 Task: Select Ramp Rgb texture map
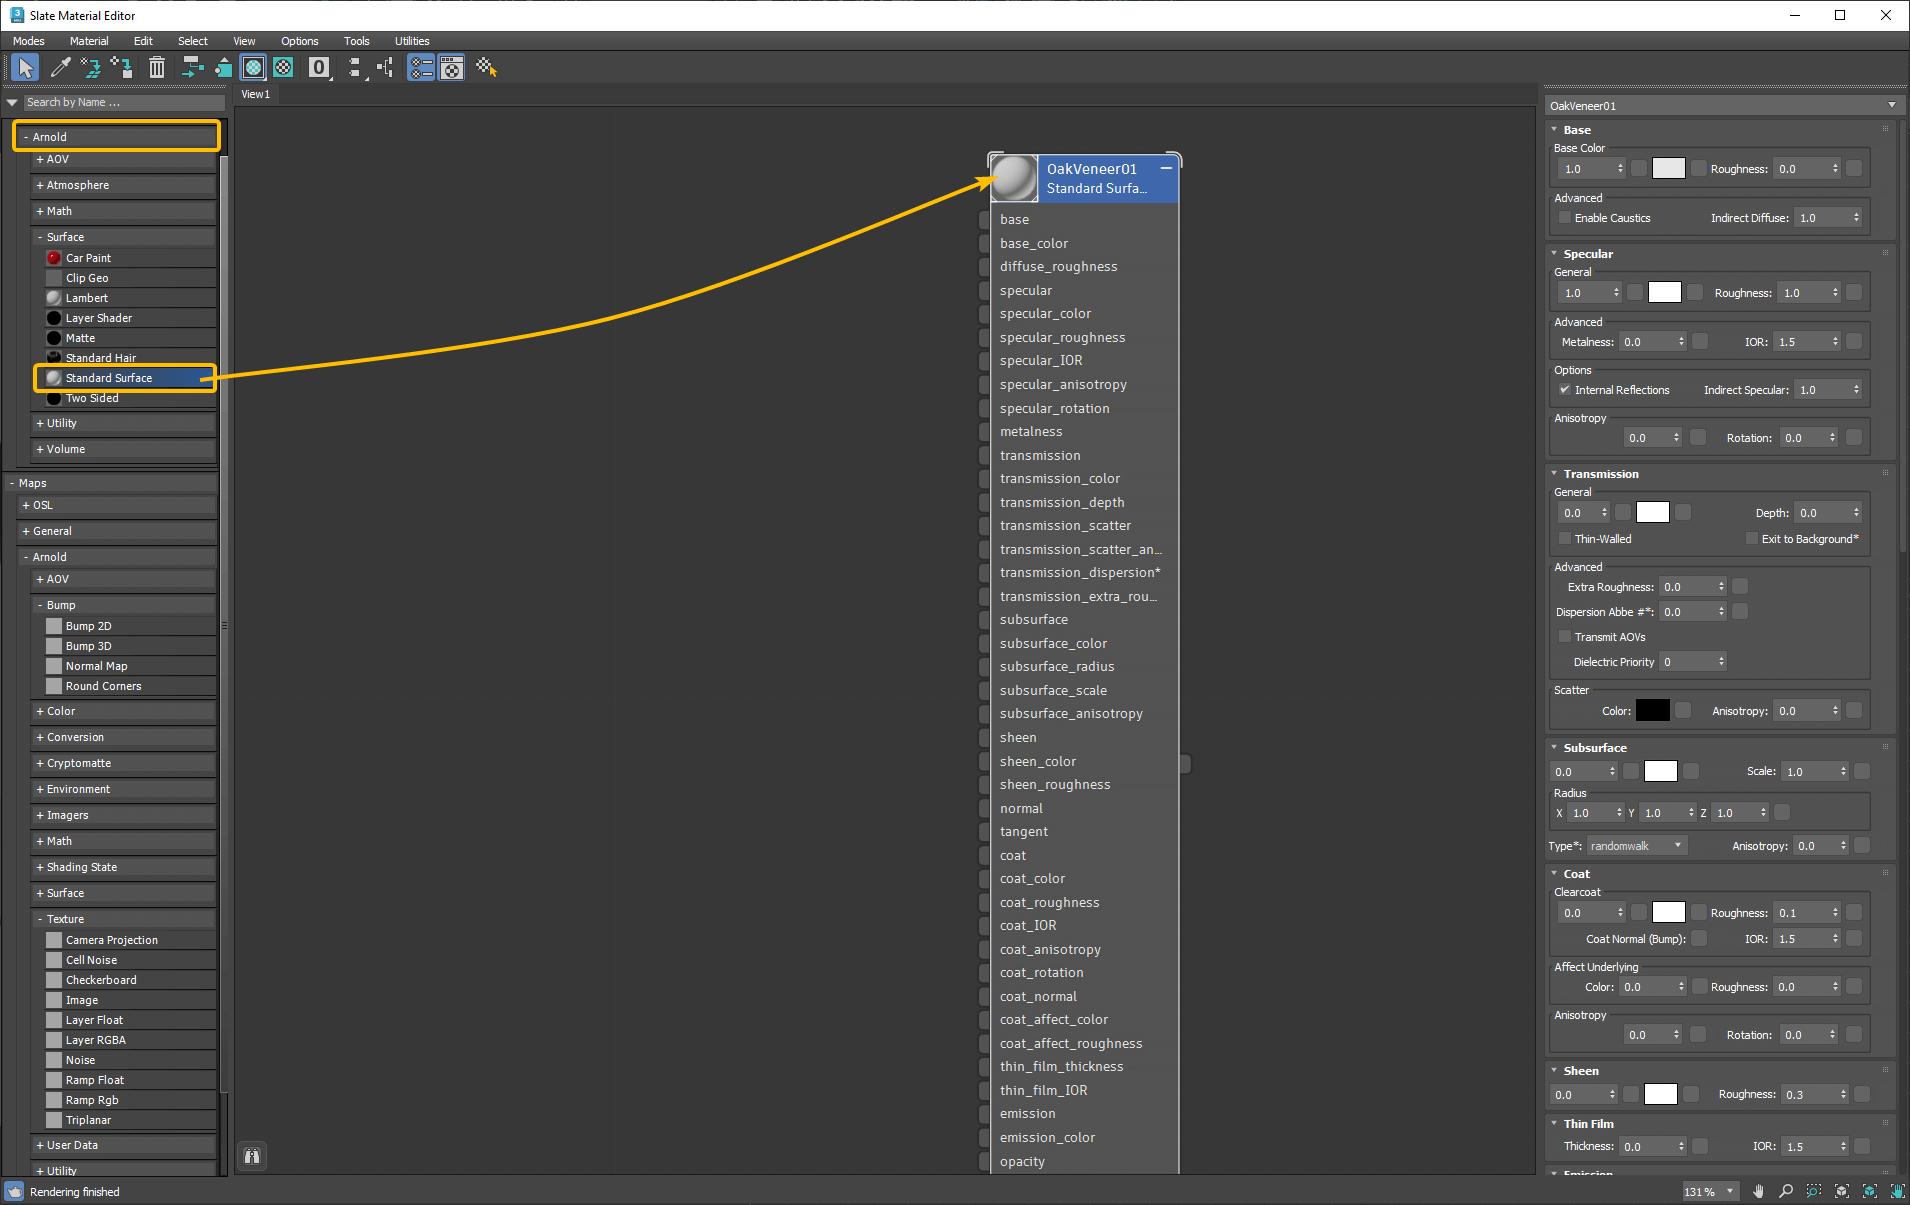[x=130, y=1100]
